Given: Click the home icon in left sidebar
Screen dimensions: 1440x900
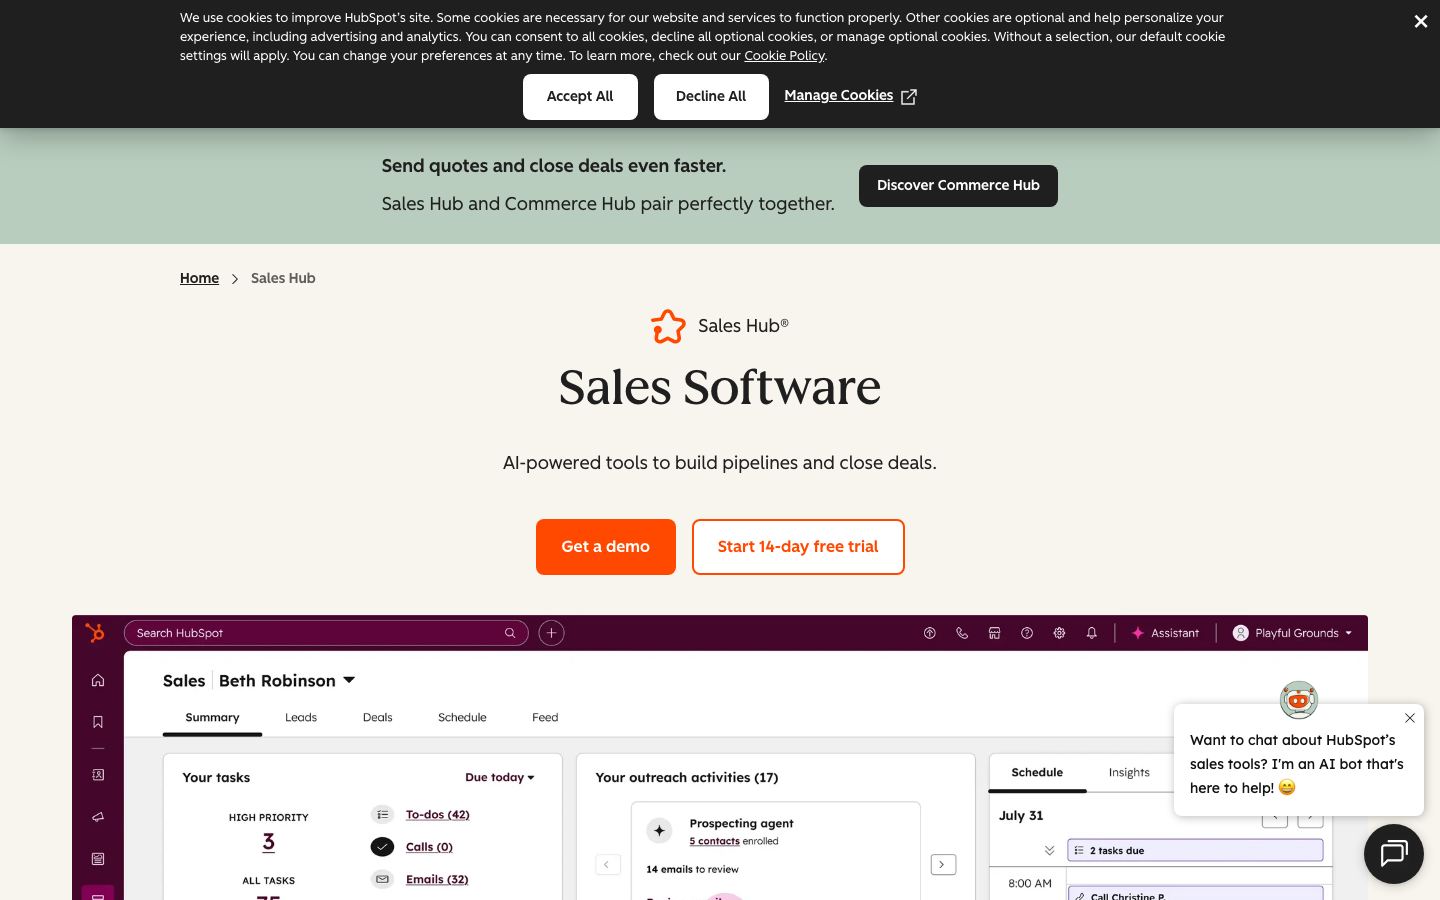Looking at the screenshot, I should pyautogui.click(x=98, y=680).
